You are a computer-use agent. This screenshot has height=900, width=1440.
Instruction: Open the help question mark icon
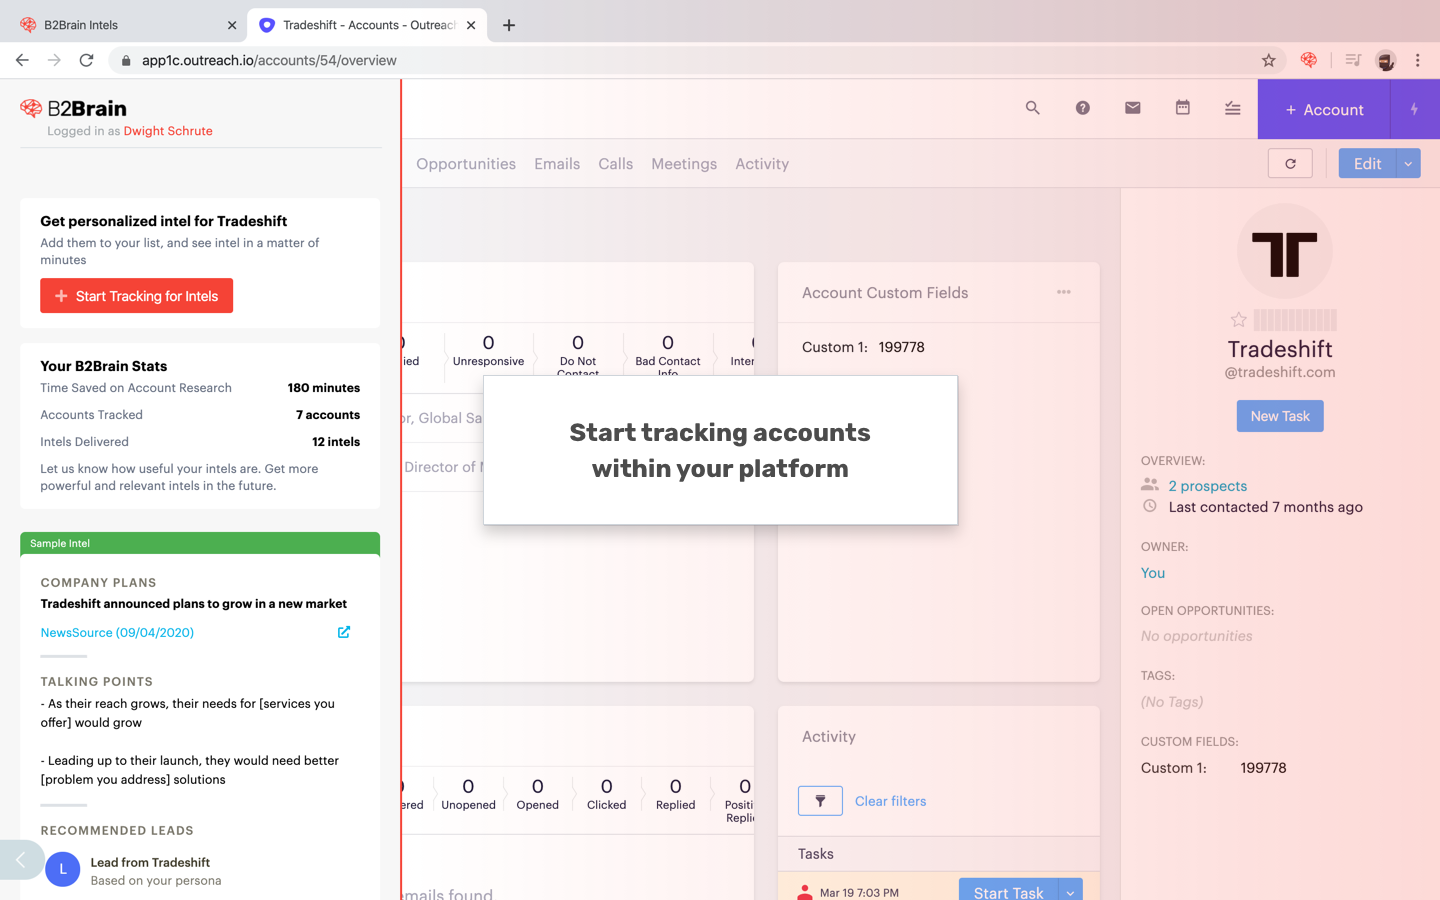[x=1083, y=108]
